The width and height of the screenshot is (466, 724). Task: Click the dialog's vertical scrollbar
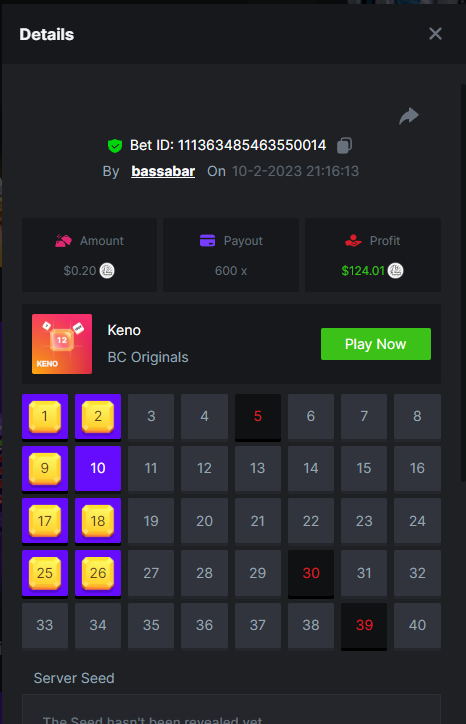pos(463,283)
